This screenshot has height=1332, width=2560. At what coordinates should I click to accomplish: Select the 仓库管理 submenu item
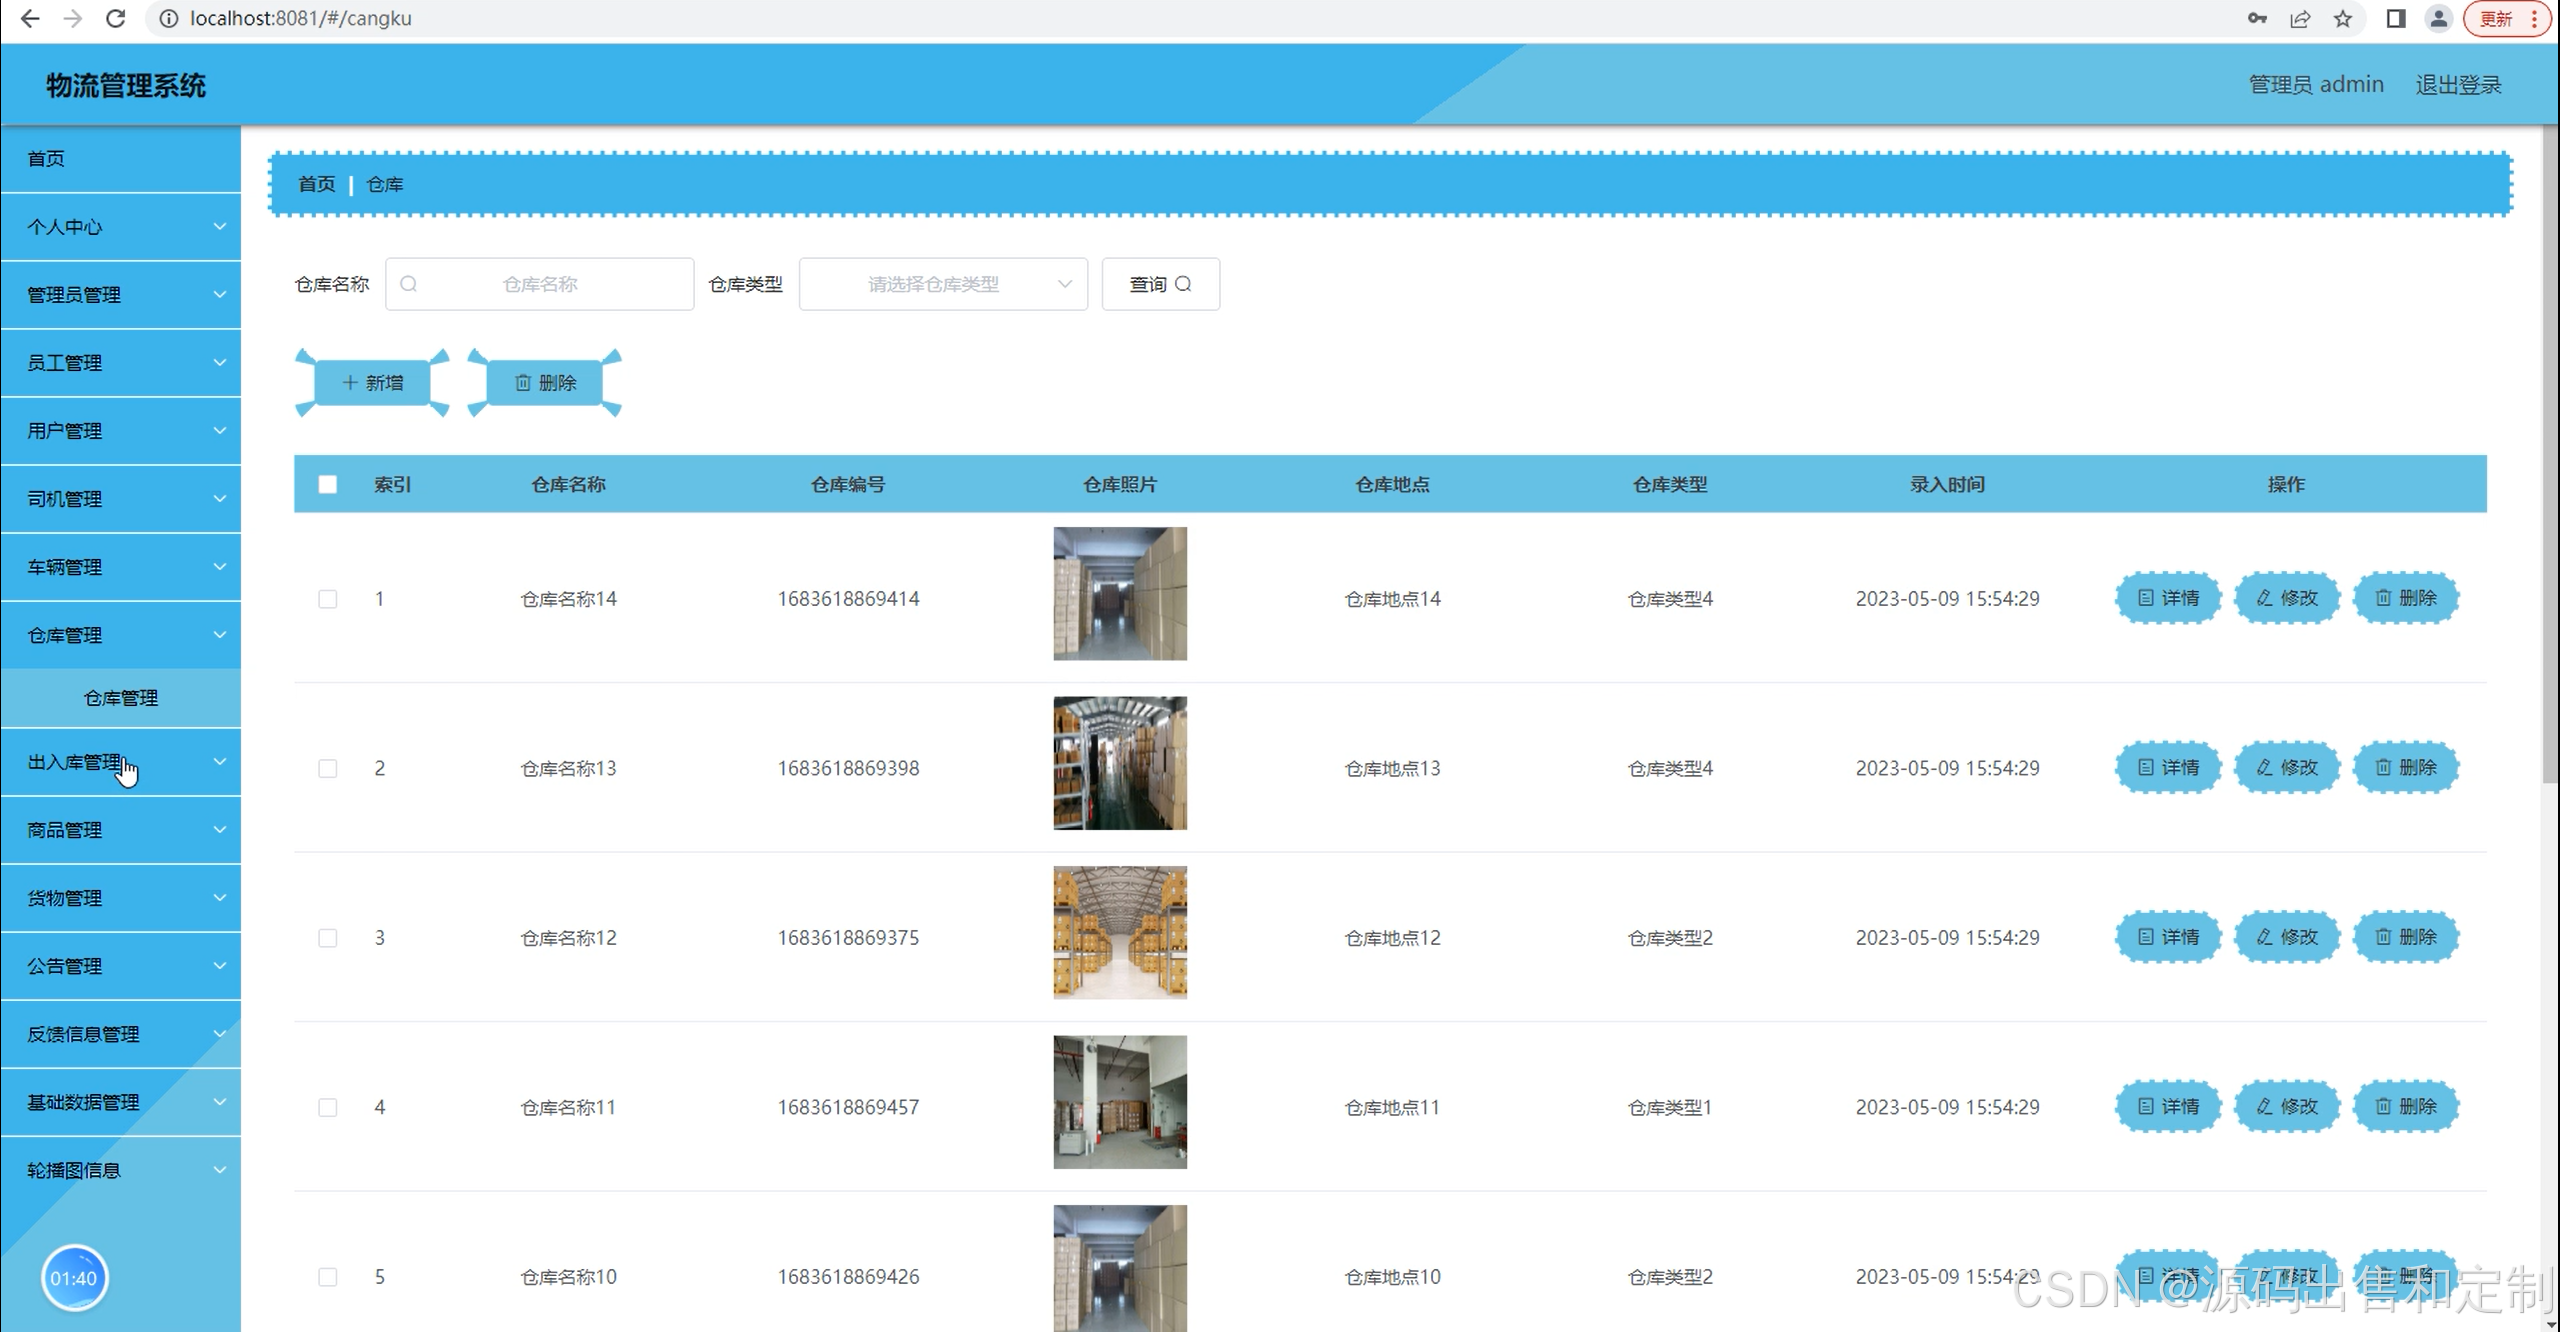coord(120,698)
